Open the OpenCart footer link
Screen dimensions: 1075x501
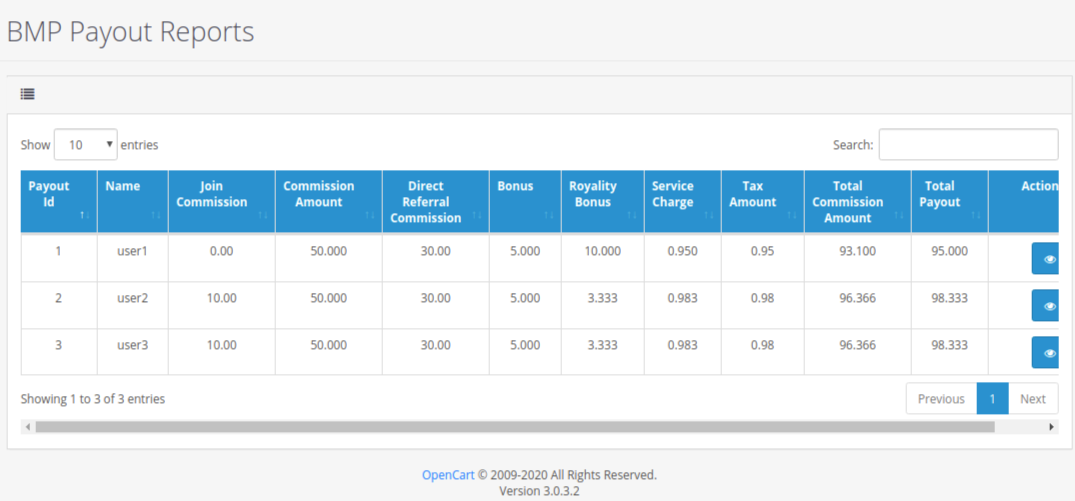tap(447, 475)
